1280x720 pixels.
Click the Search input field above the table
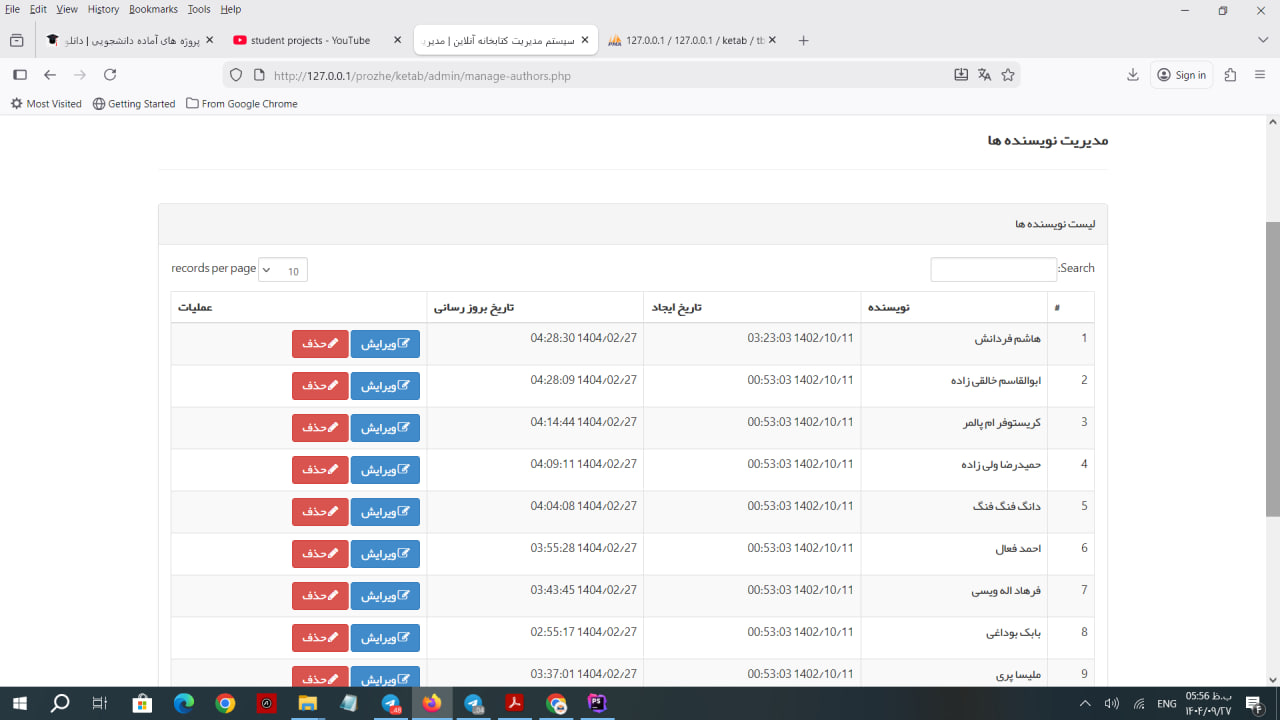click(993, 269)
